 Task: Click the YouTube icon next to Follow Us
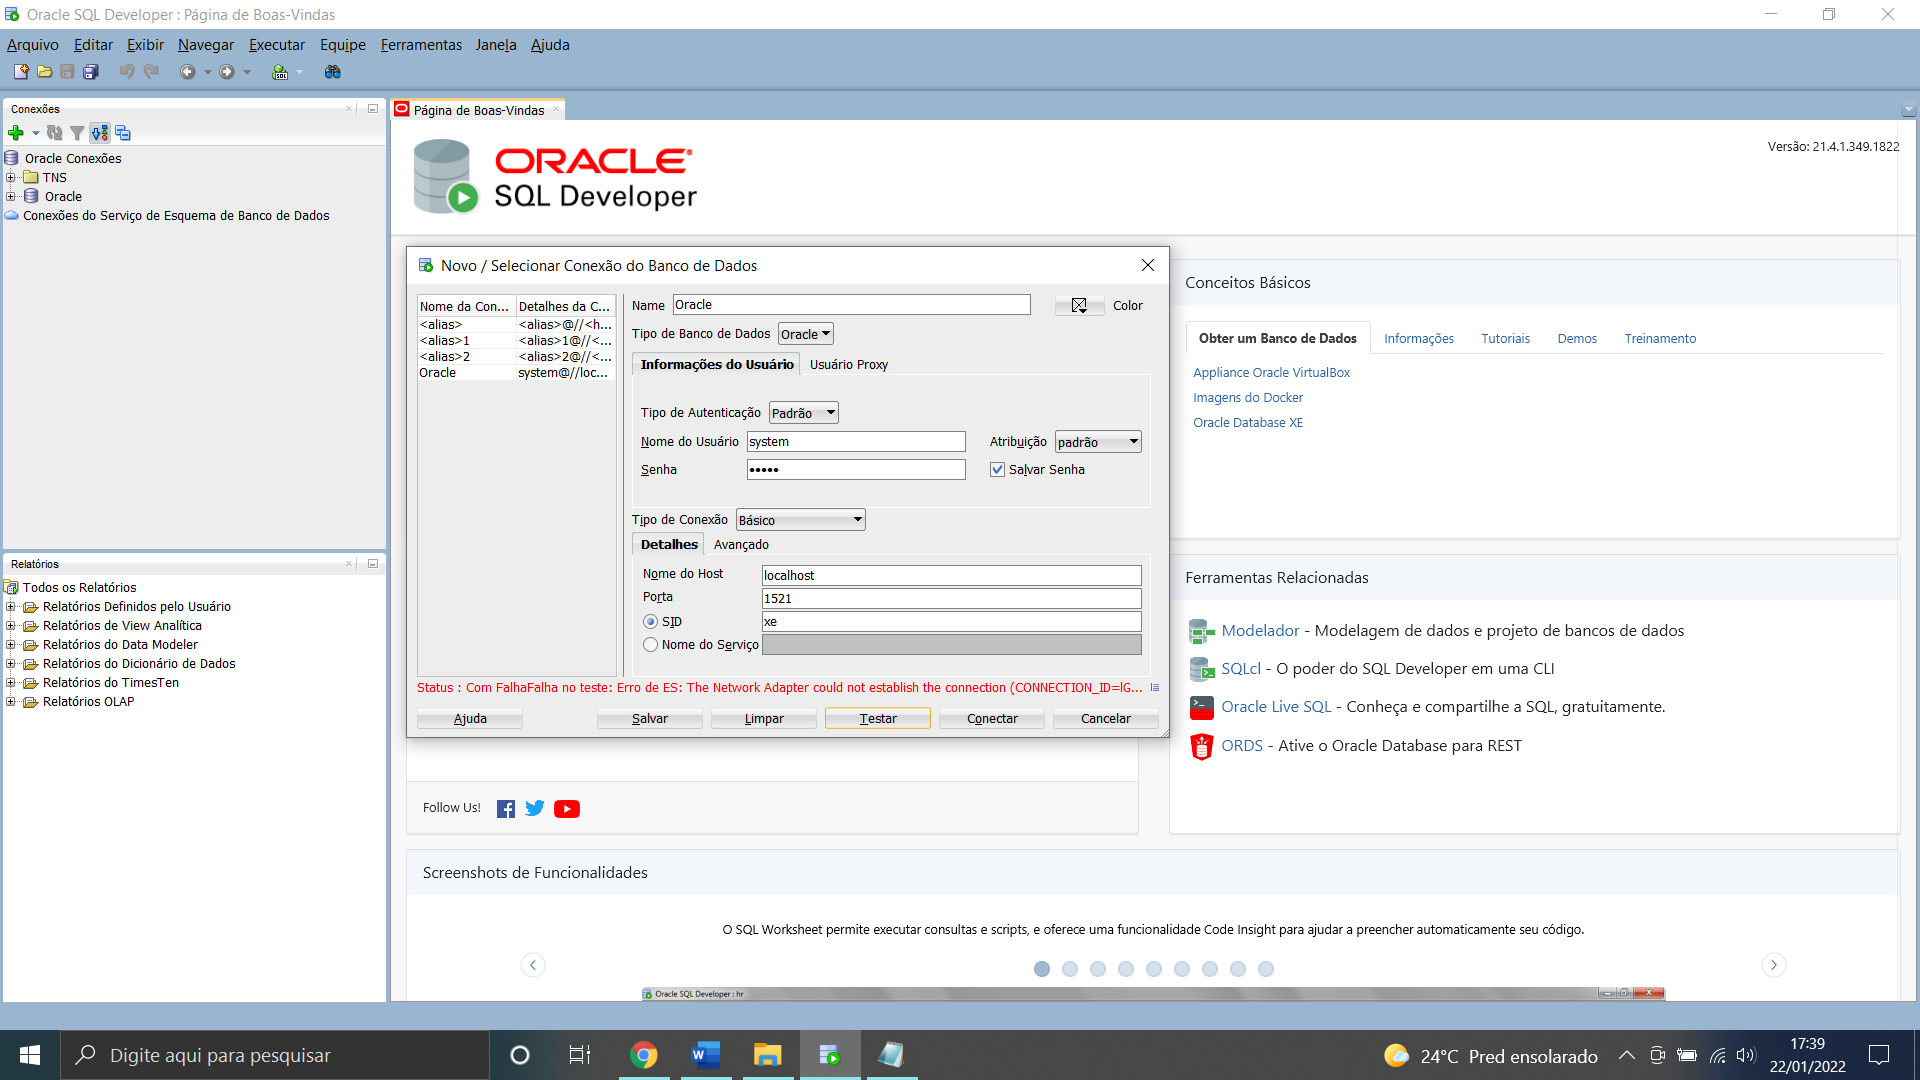click(567, 809)
